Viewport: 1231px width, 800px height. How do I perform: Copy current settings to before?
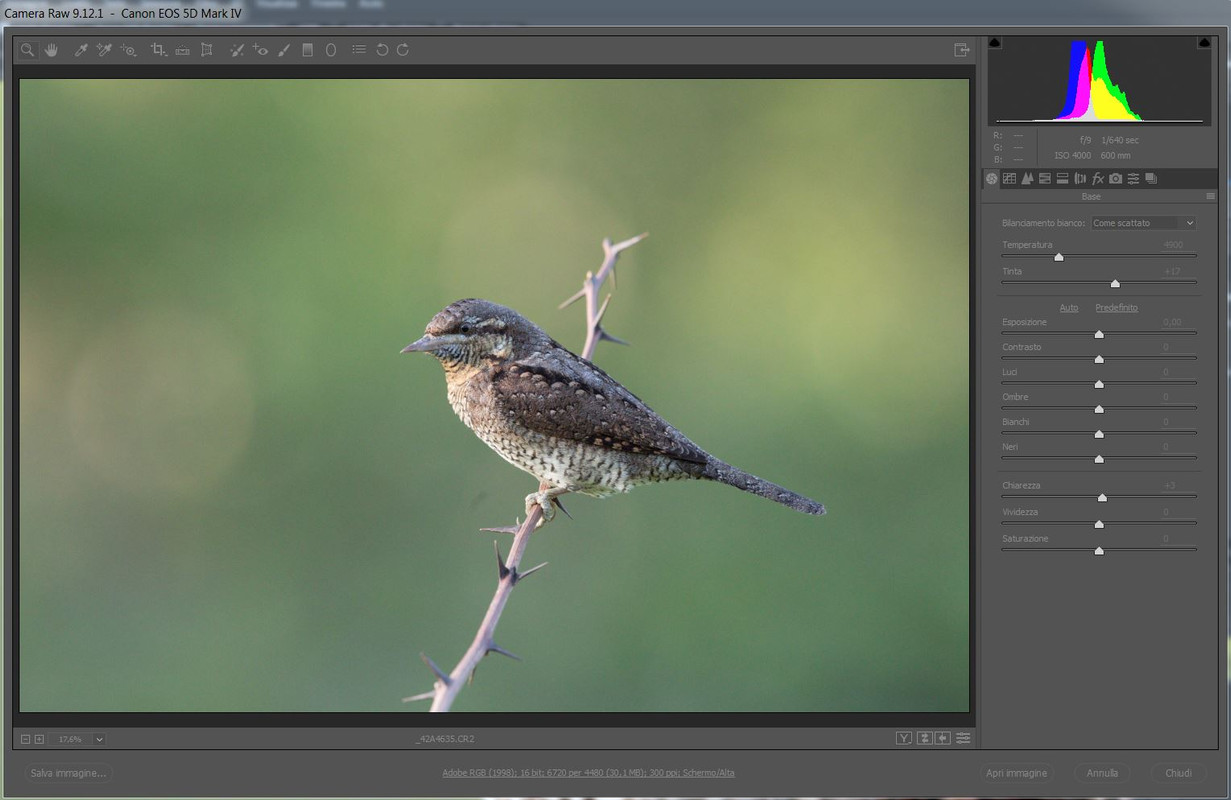[x=943, y=738]
